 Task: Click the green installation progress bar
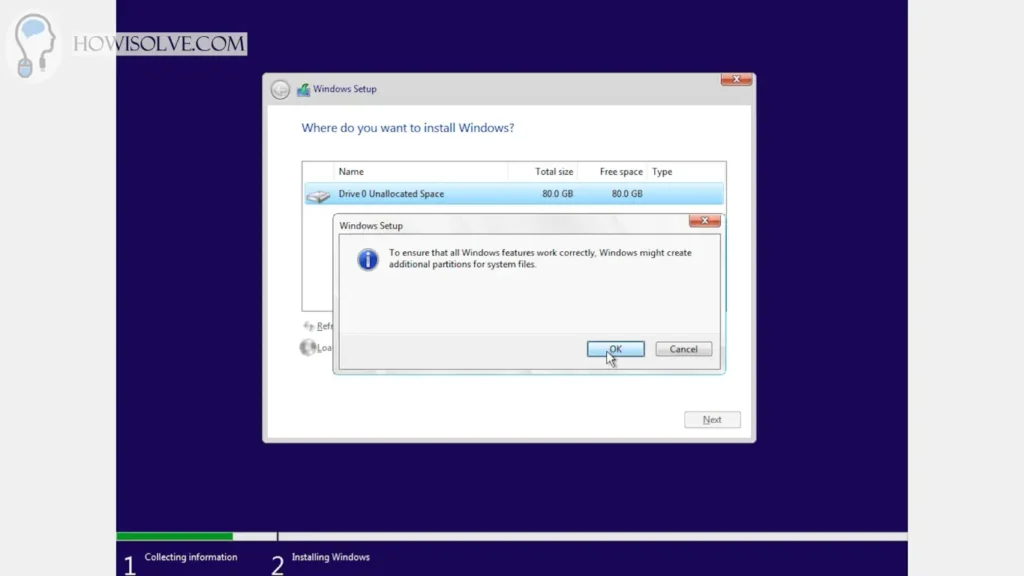click(x=175, y=537)
